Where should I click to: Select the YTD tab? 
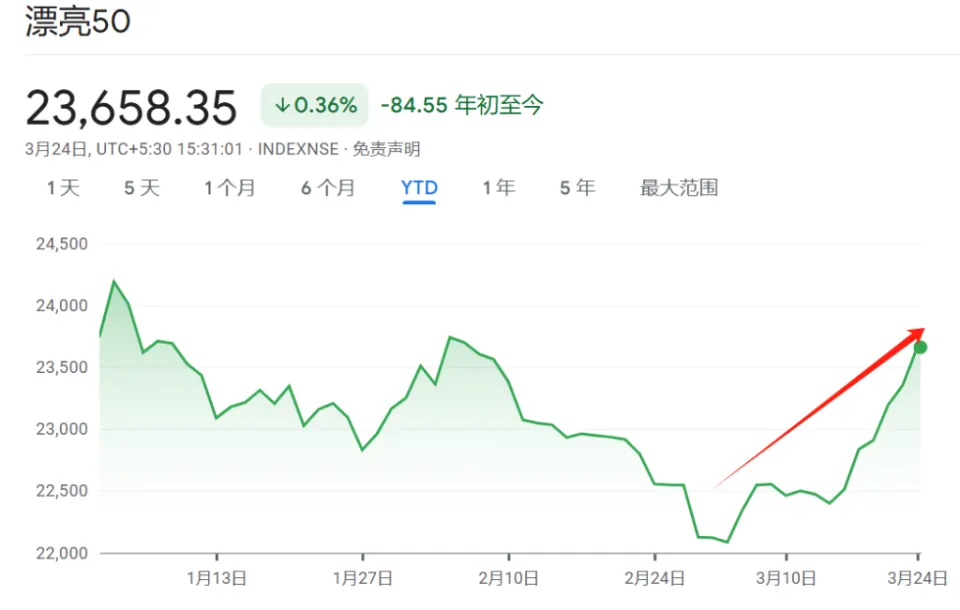click(x=419, y=188)
